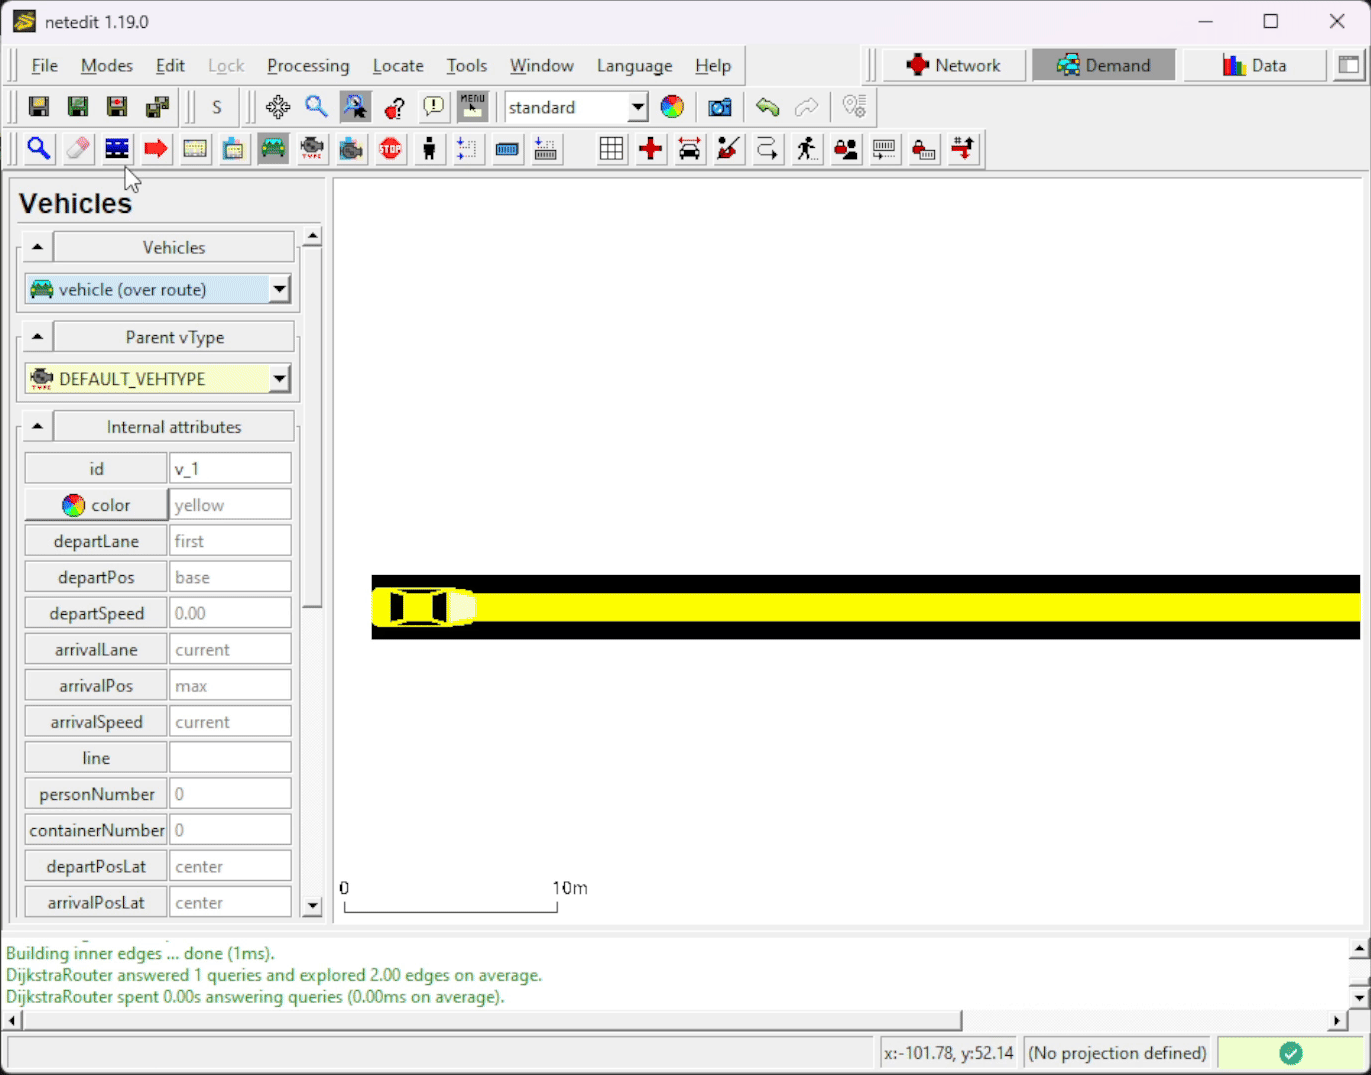Take a screenshot with the camera icon
The image size is (1371, 1075).
pyautogui.click(x=719, y=107)
